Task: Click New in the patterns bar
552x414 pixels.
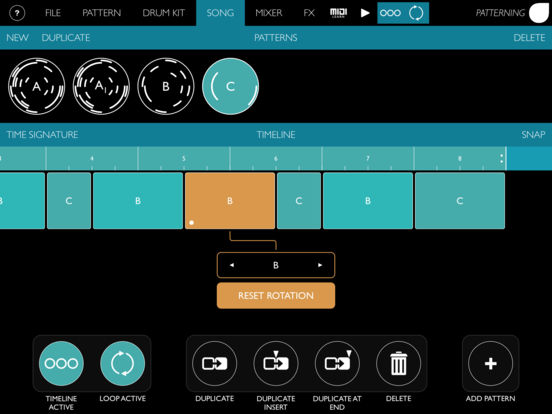Action: point(17,38)
